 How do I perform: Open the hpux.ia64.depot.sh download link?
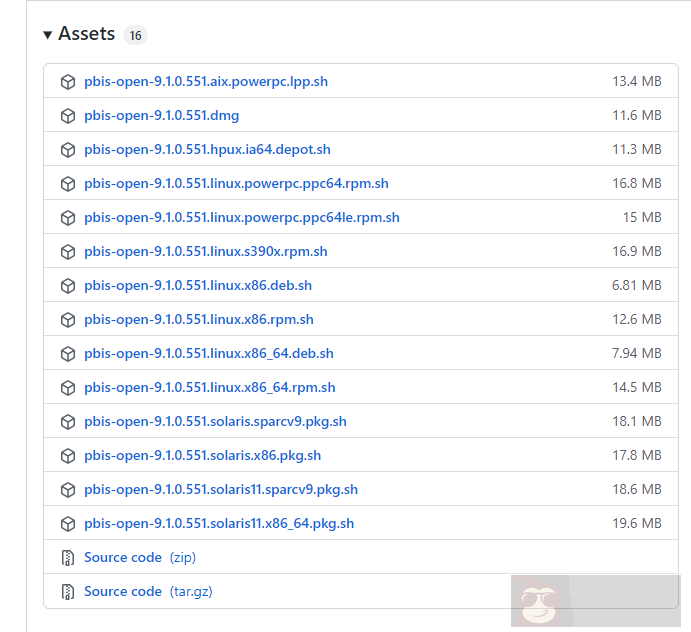(x=207, y=149)
